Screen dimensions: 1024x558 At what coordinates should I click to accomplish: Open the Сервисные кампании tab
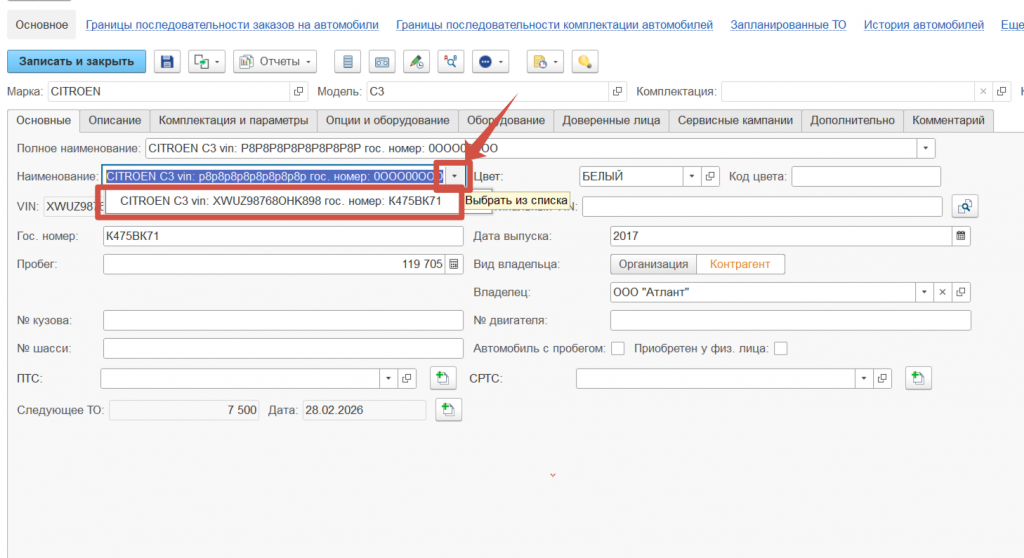pyautogui.click(x=735, y=121)
